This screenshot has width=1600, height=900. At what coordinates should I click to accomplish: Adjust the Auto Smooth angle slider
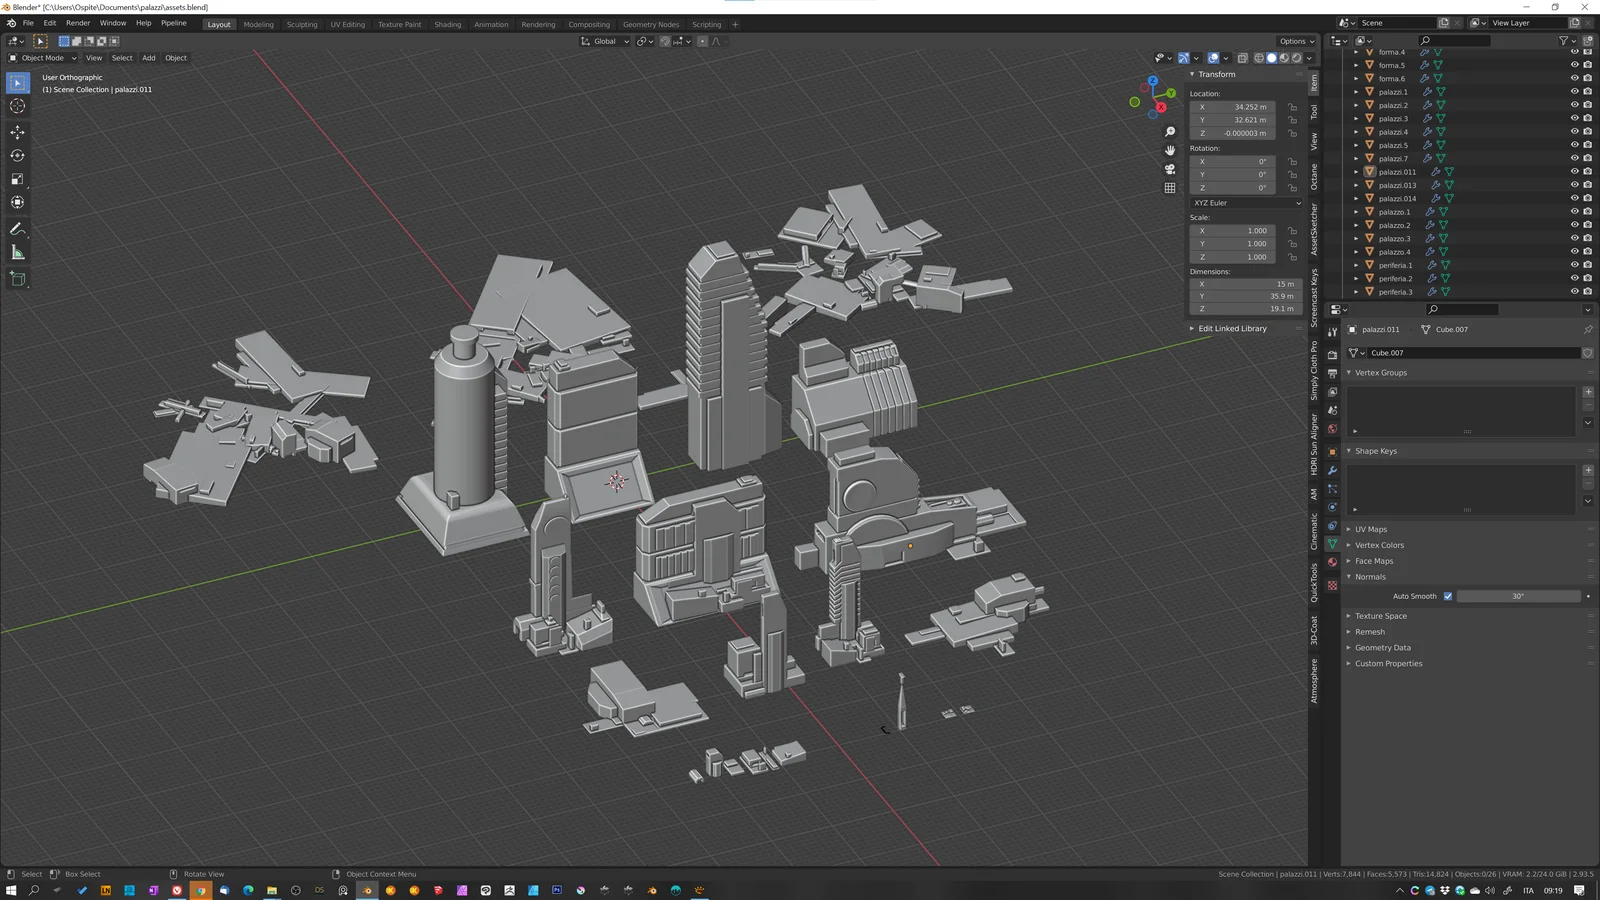[x=1518, y=596]
